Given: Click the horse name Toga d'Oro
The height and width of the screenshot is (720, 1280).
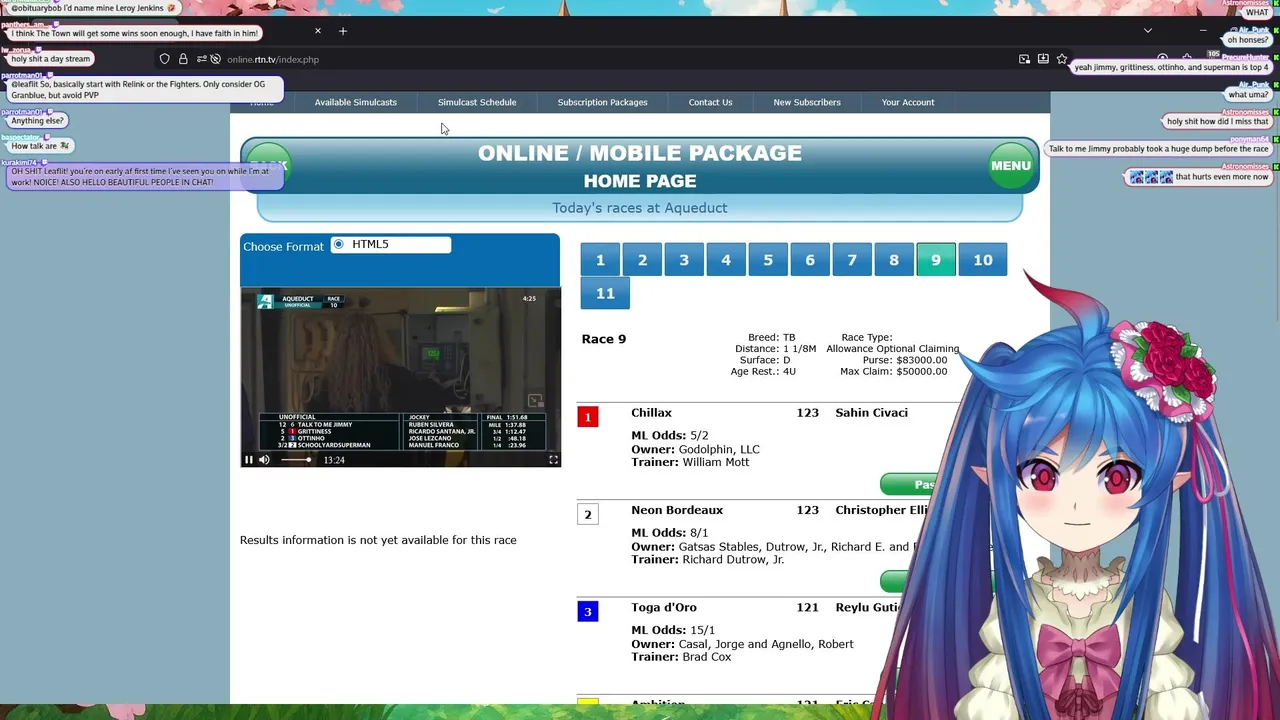Looking at the screenshot, I should 664,607.
